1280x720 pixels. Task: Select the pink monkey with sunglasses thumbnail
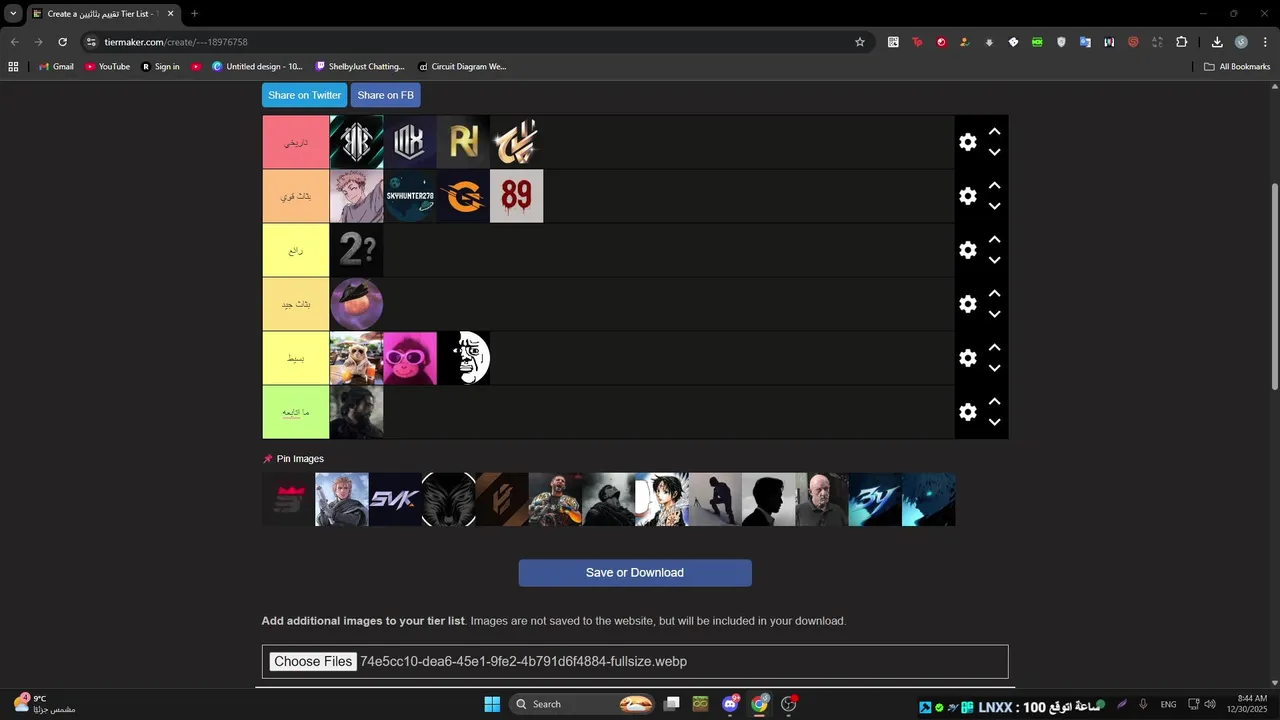410,358
